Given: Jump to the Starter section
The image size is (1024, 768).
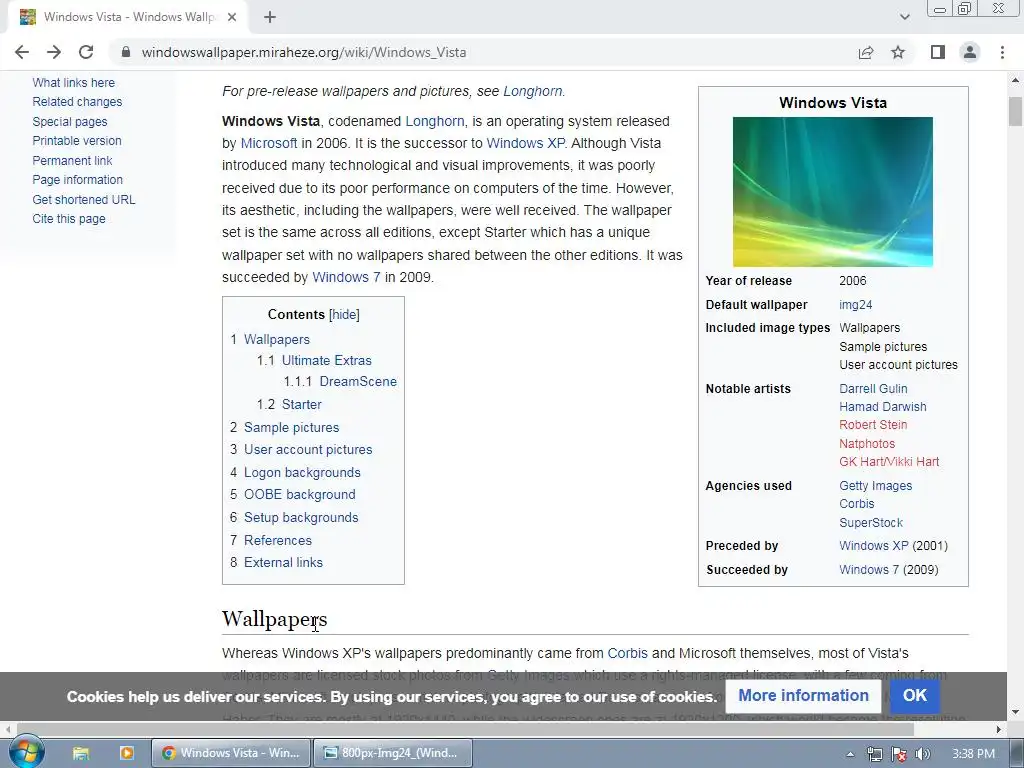Looking at the screenshot, I should coord(301,404).
